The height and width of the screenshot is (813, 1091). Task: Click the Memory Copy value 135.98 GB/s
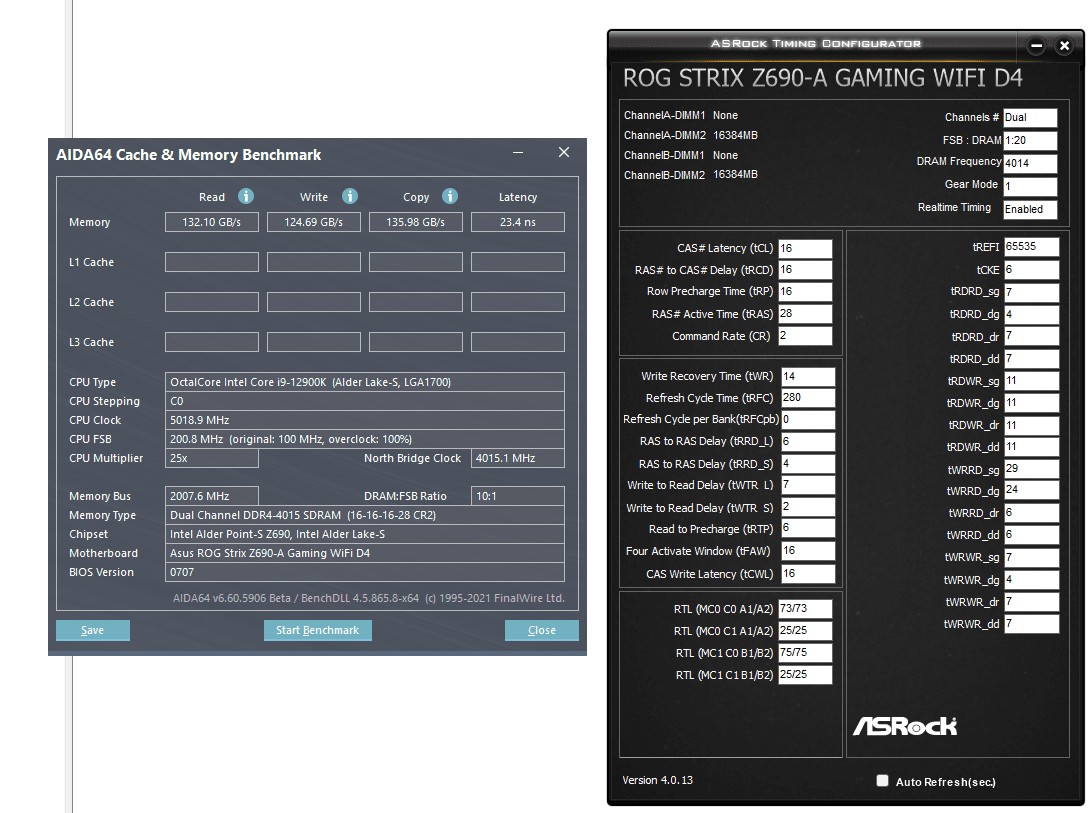point(415,222)
